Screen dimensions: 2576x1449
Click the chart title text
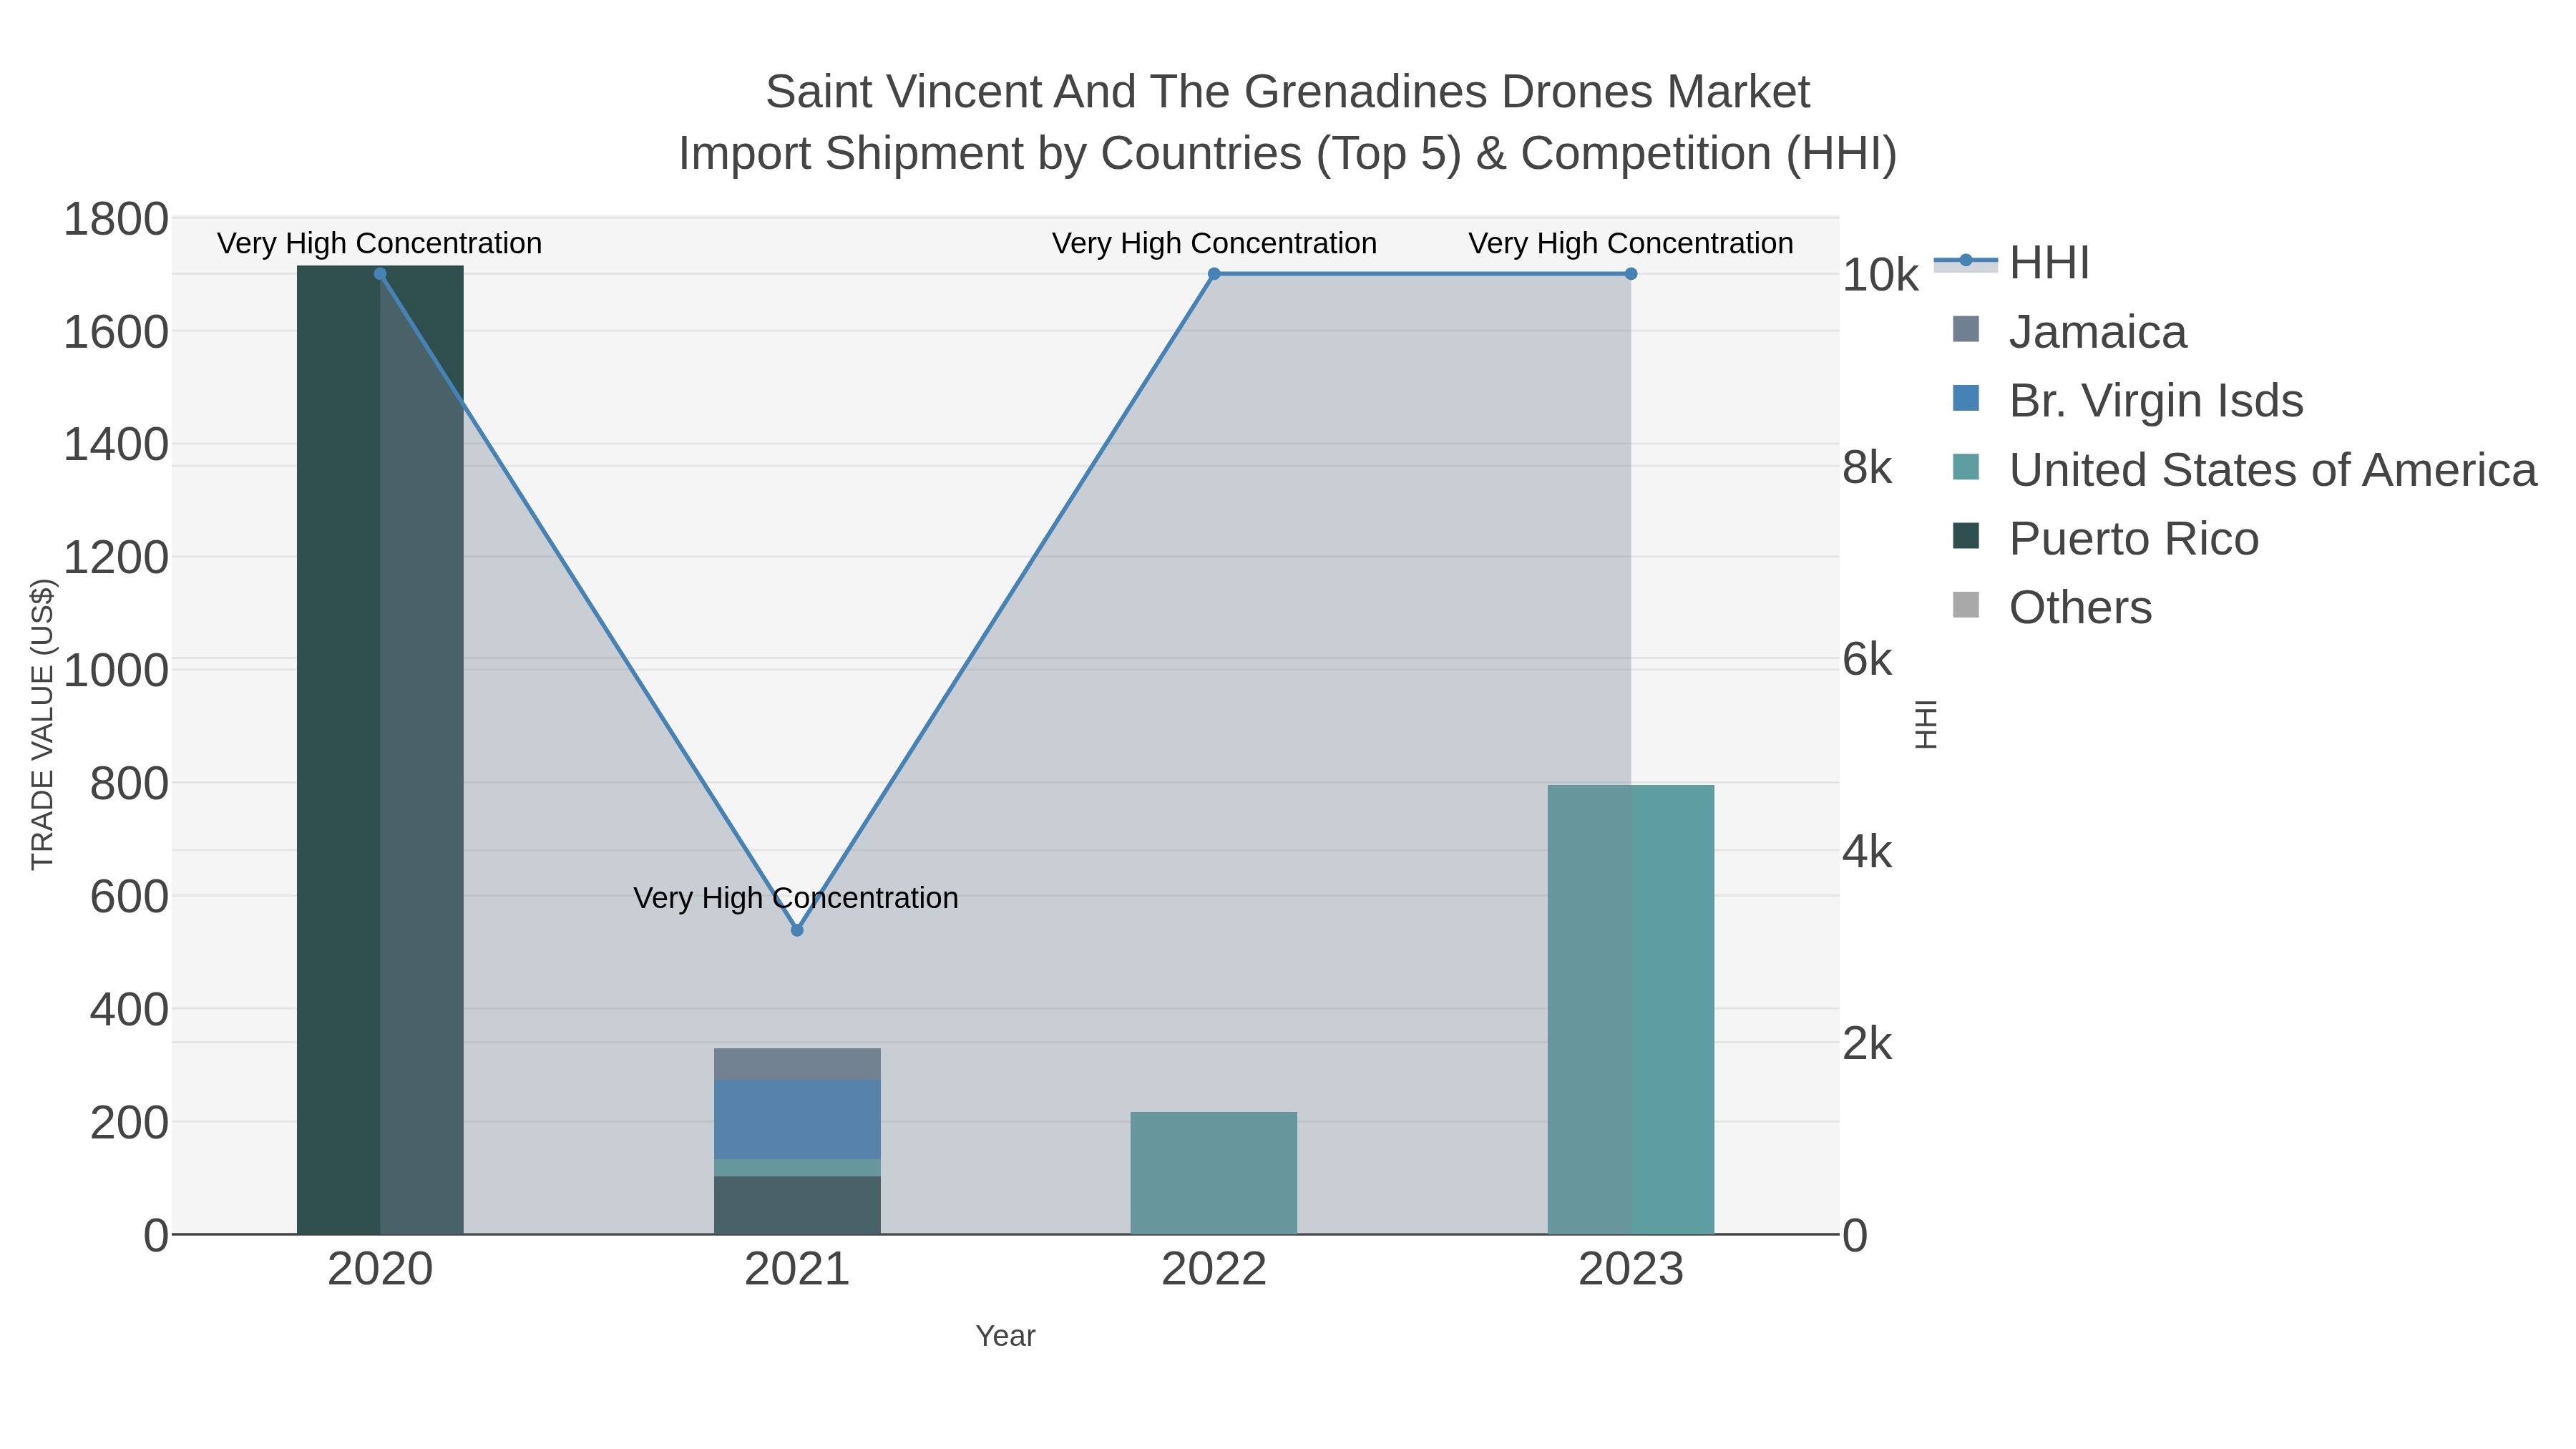pyautogui.click(x=1288, y=122)
